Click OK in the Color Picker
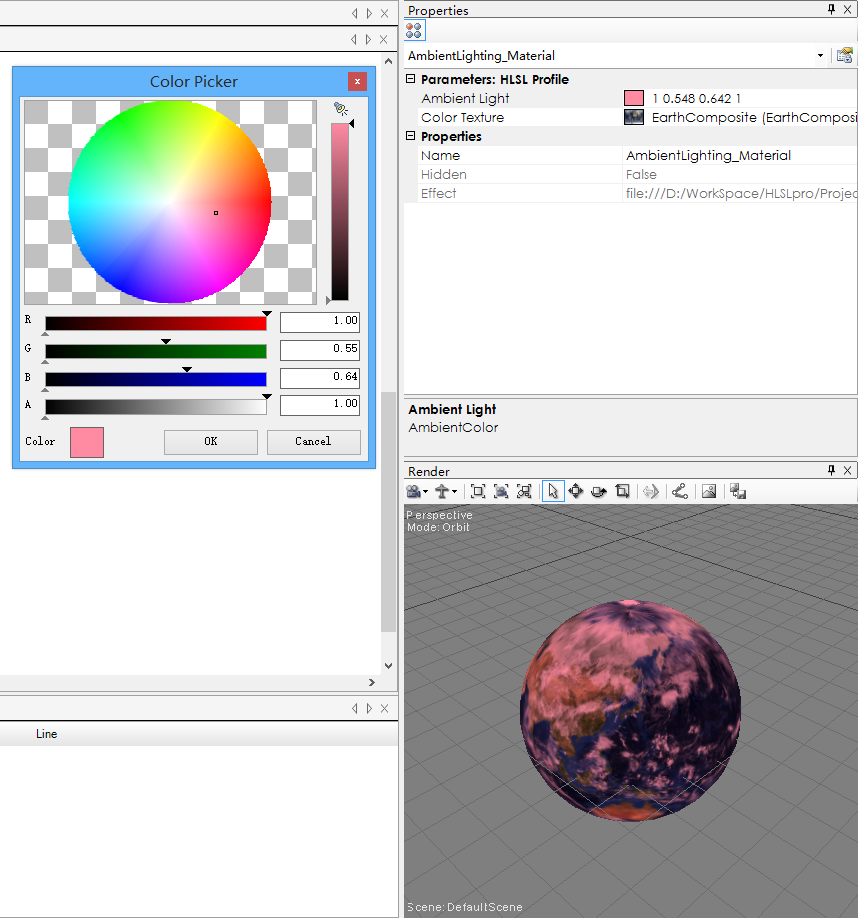The width and height of the screenshot is (858, 918). click(x=211, y=442)
